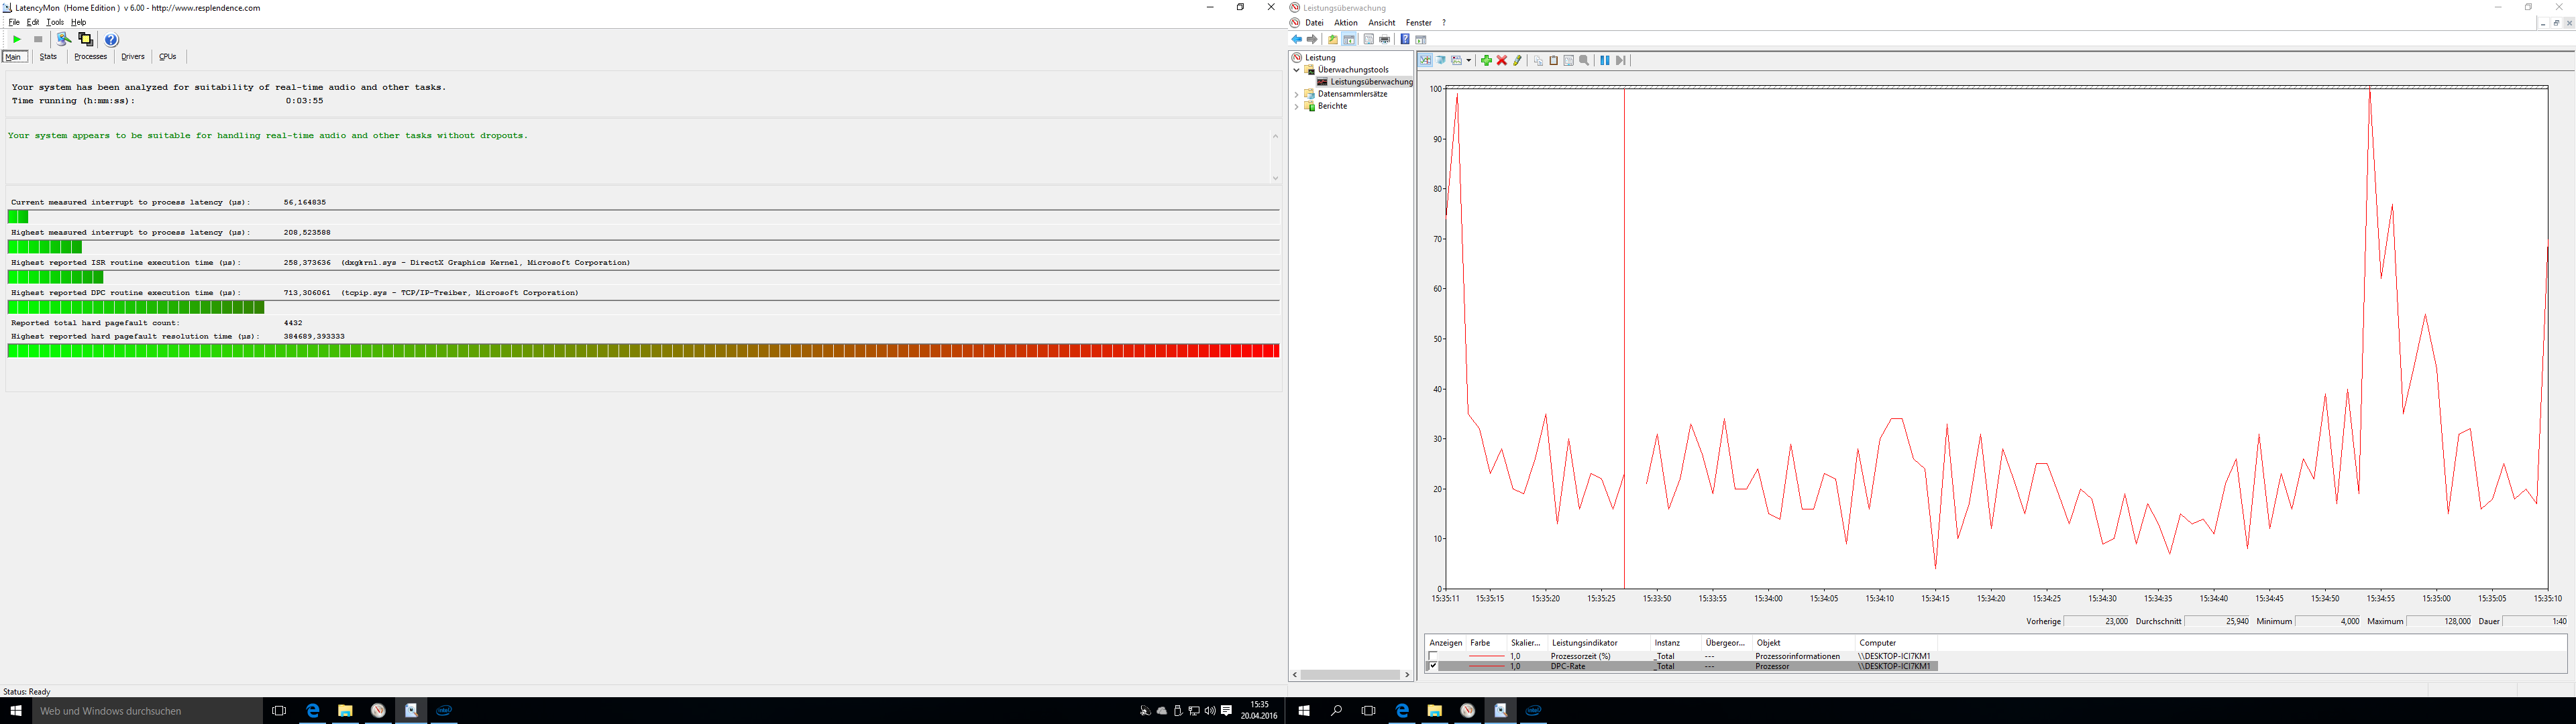The height and width of the screenshot is (724, 2576).
Task: Click the LatencyMon blue help icon
Action: tap(112, 40)
